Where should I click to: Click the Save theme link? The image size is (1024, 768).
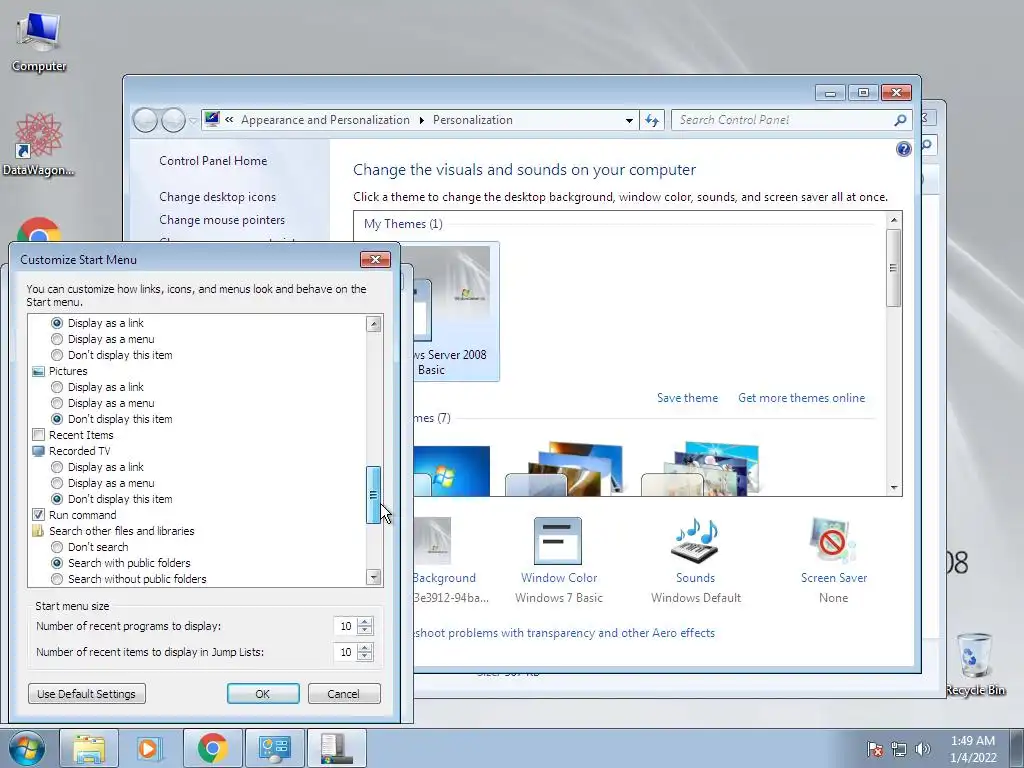pos(687,398)
